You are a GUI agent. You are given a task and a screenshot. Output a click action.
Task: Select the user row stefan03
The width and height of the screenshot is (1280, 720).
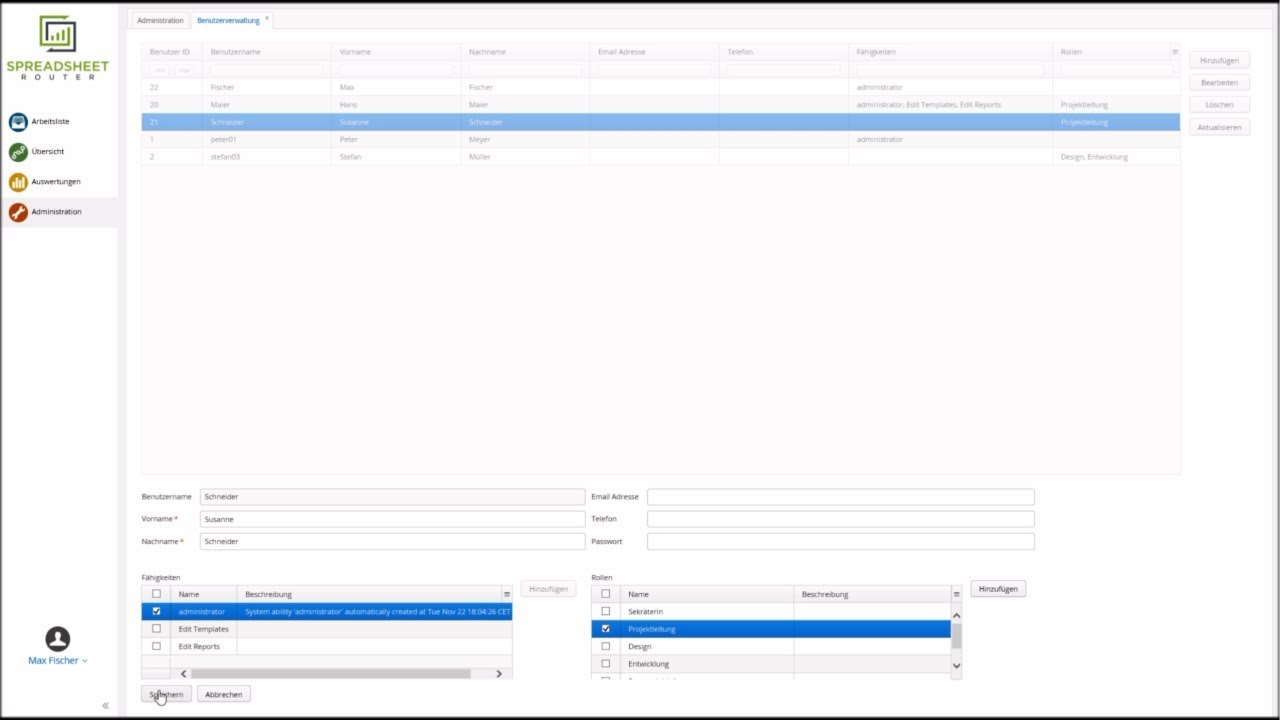pyautogui.click(x=660, y=157)
